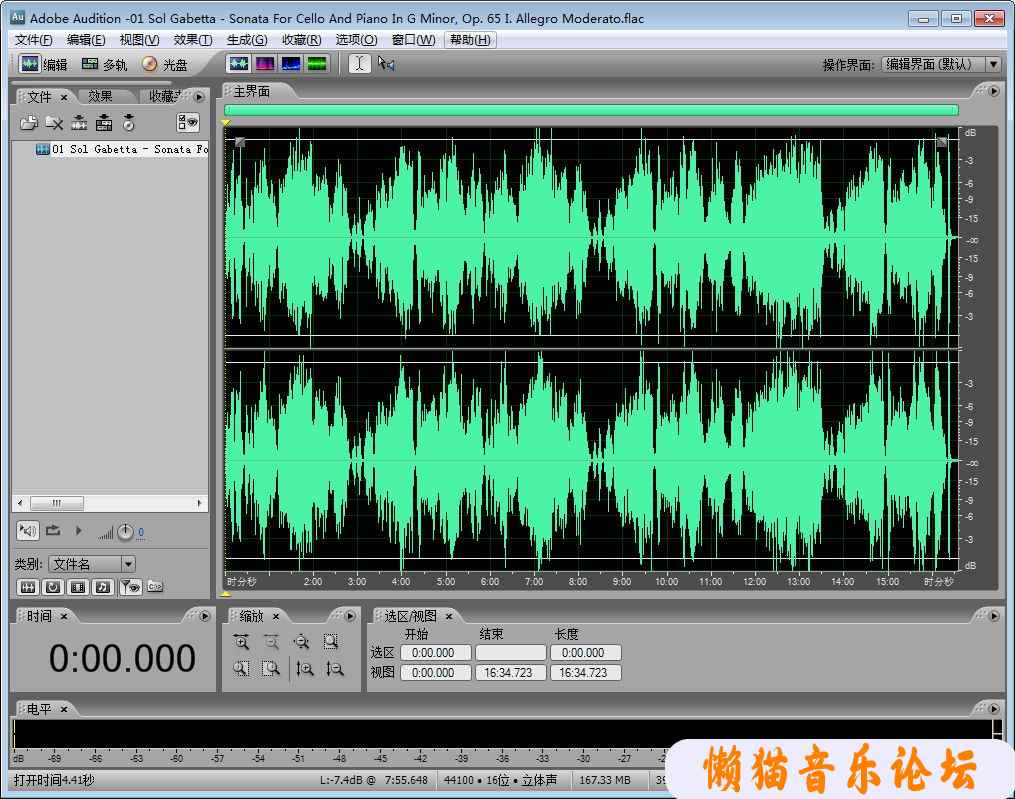
Task: Toggle show MIDI files filter
Action: 102,587
